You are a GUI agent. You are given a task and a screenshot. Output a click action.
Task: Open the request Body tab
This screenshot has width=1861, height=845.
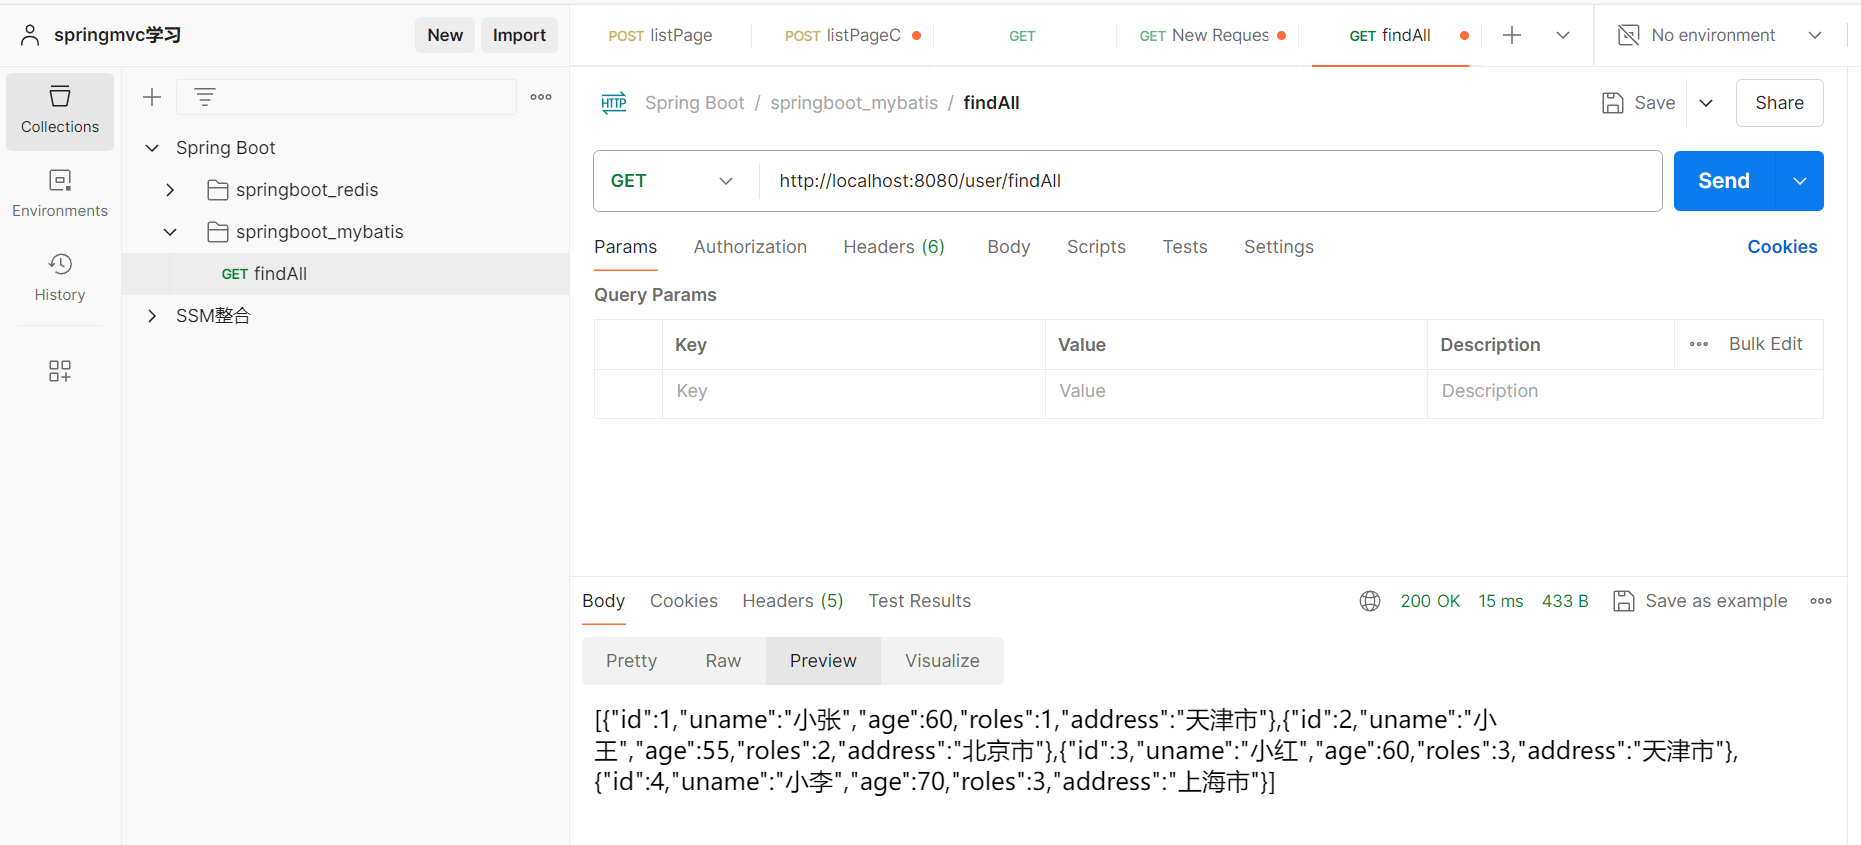pyautogui.click(x=1008, y=247)
